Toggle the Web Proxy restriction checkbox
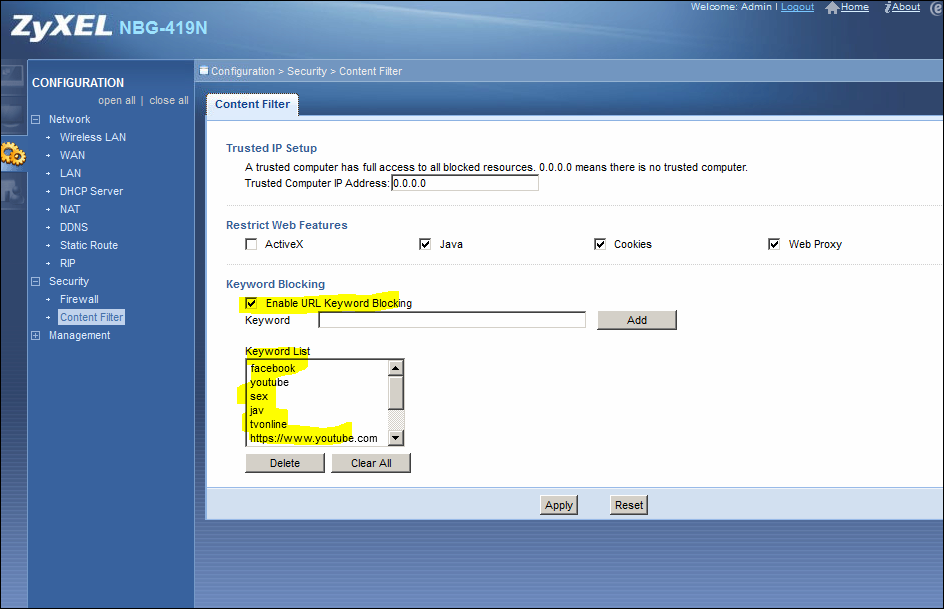 click(774, 244)
